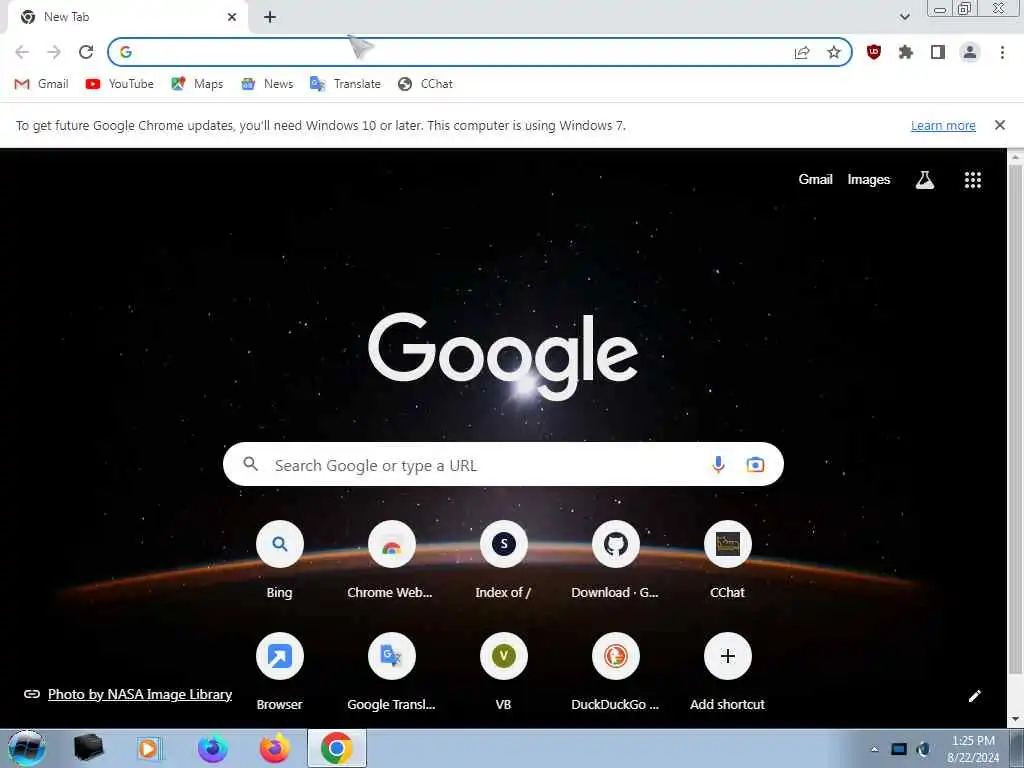Open the Gmail bookmark

pos(41,84)
